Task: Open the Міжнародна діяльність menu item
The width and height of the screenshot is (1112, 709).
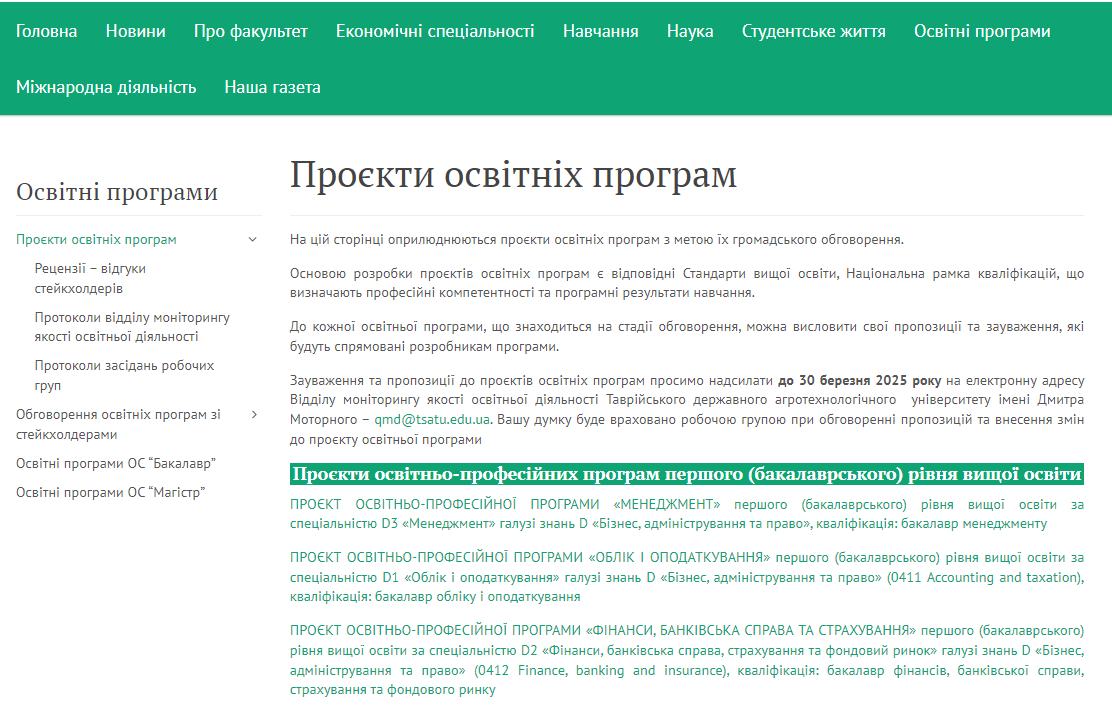Action: tap(106, 87)
